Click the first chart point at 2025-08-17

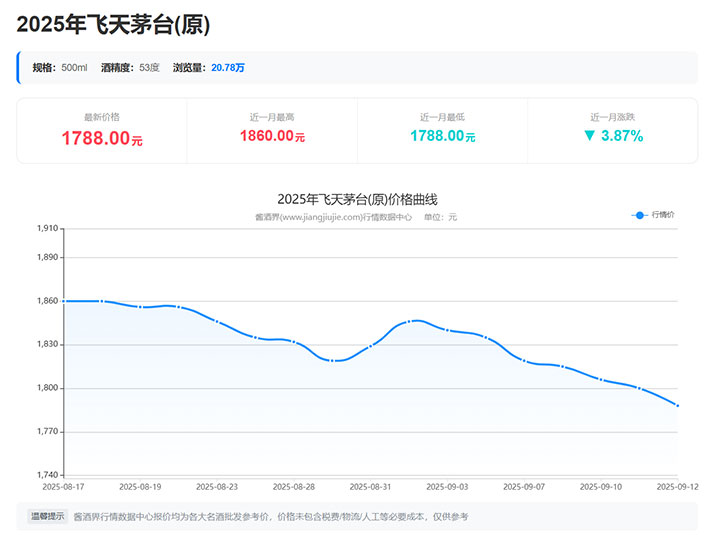[63, 301]
